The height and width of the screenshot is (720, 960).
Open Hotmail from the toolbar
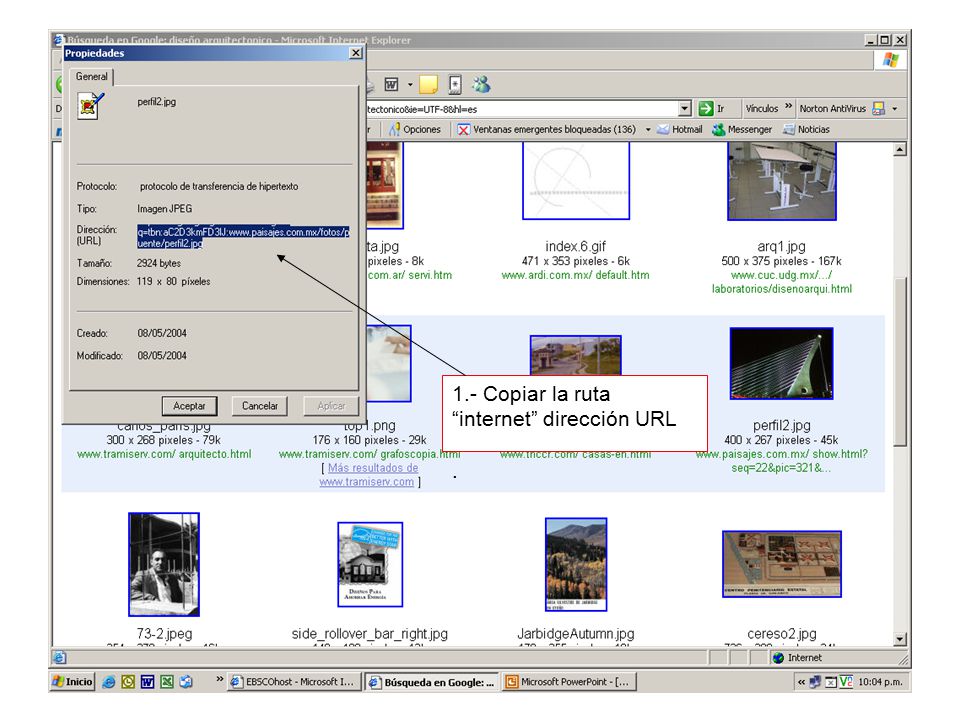pyautogui.click(x=680, y=129)
